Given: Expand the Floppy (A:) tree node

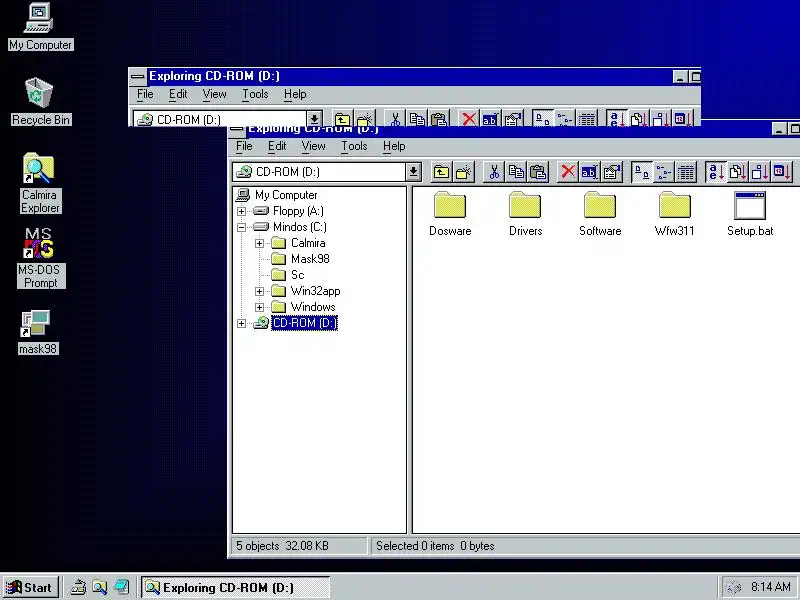Looking at the screenshot, I should pos(241,211).
